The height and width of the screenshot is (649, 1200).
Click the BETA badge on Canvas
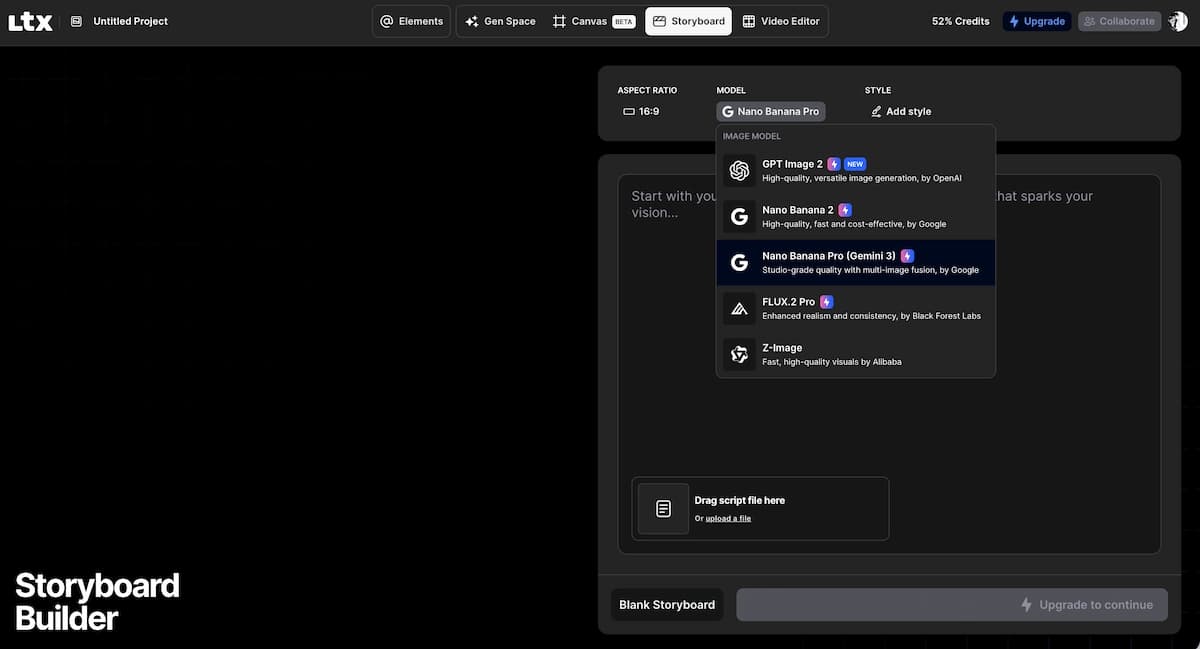tap(624, 21)
